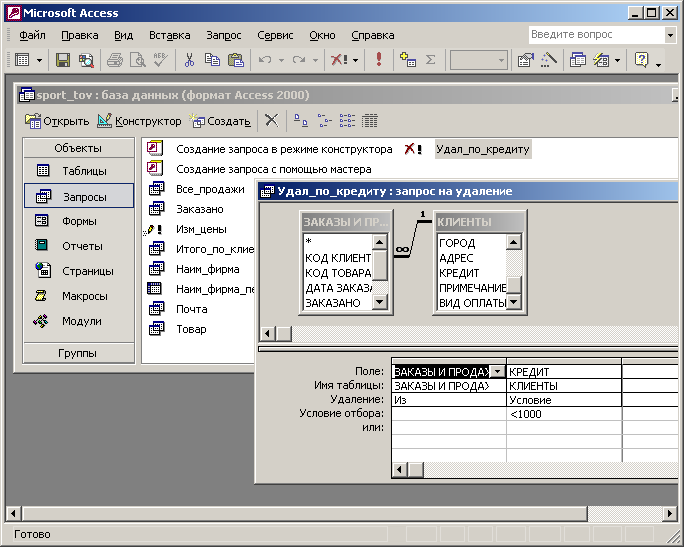Screen dimensions: 684x547
Task: Click the КРЕДИТ field in КЛИЕНТЫ table
Action: [x=459, y=273]
